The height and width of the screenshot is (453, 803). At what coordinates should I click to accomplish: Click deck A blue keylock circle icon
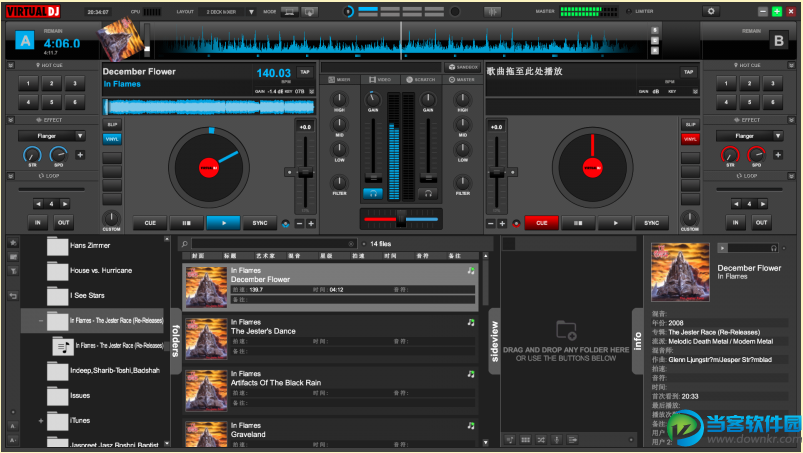(286, 224)
